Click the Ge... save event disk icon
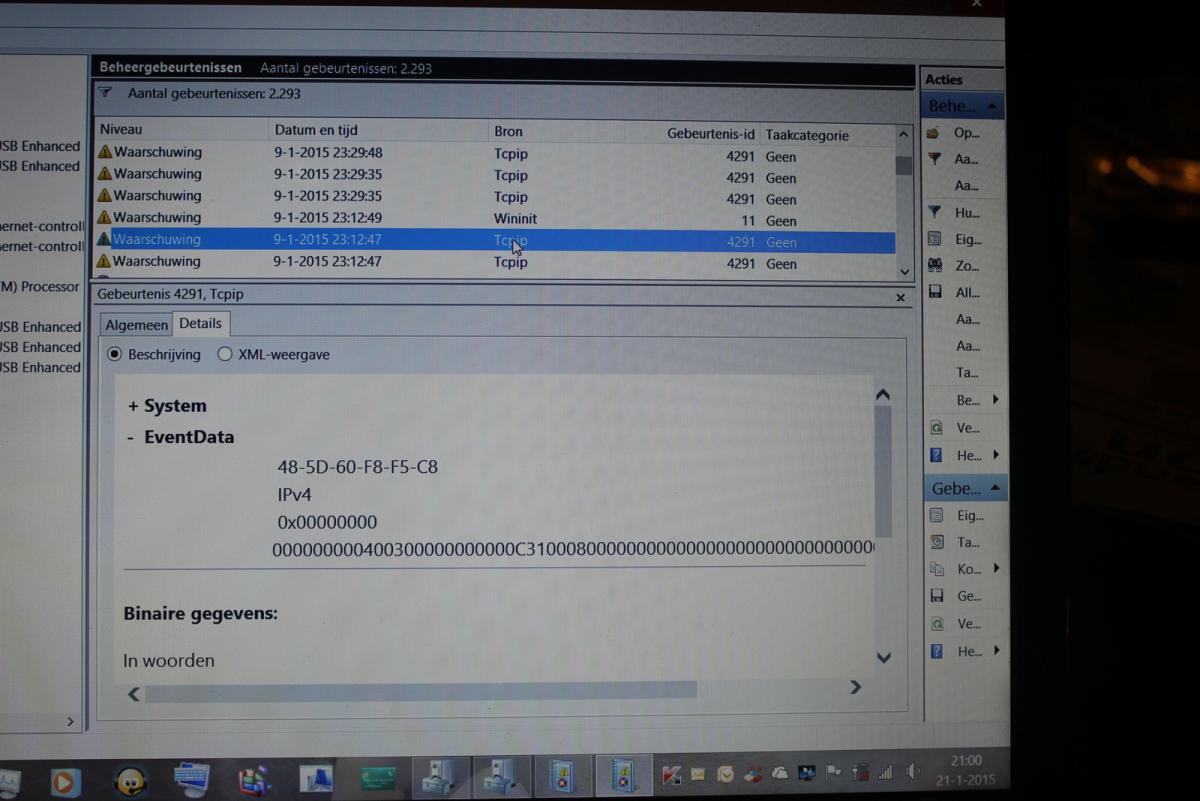 pyautogui.click(x=936, y=596)
